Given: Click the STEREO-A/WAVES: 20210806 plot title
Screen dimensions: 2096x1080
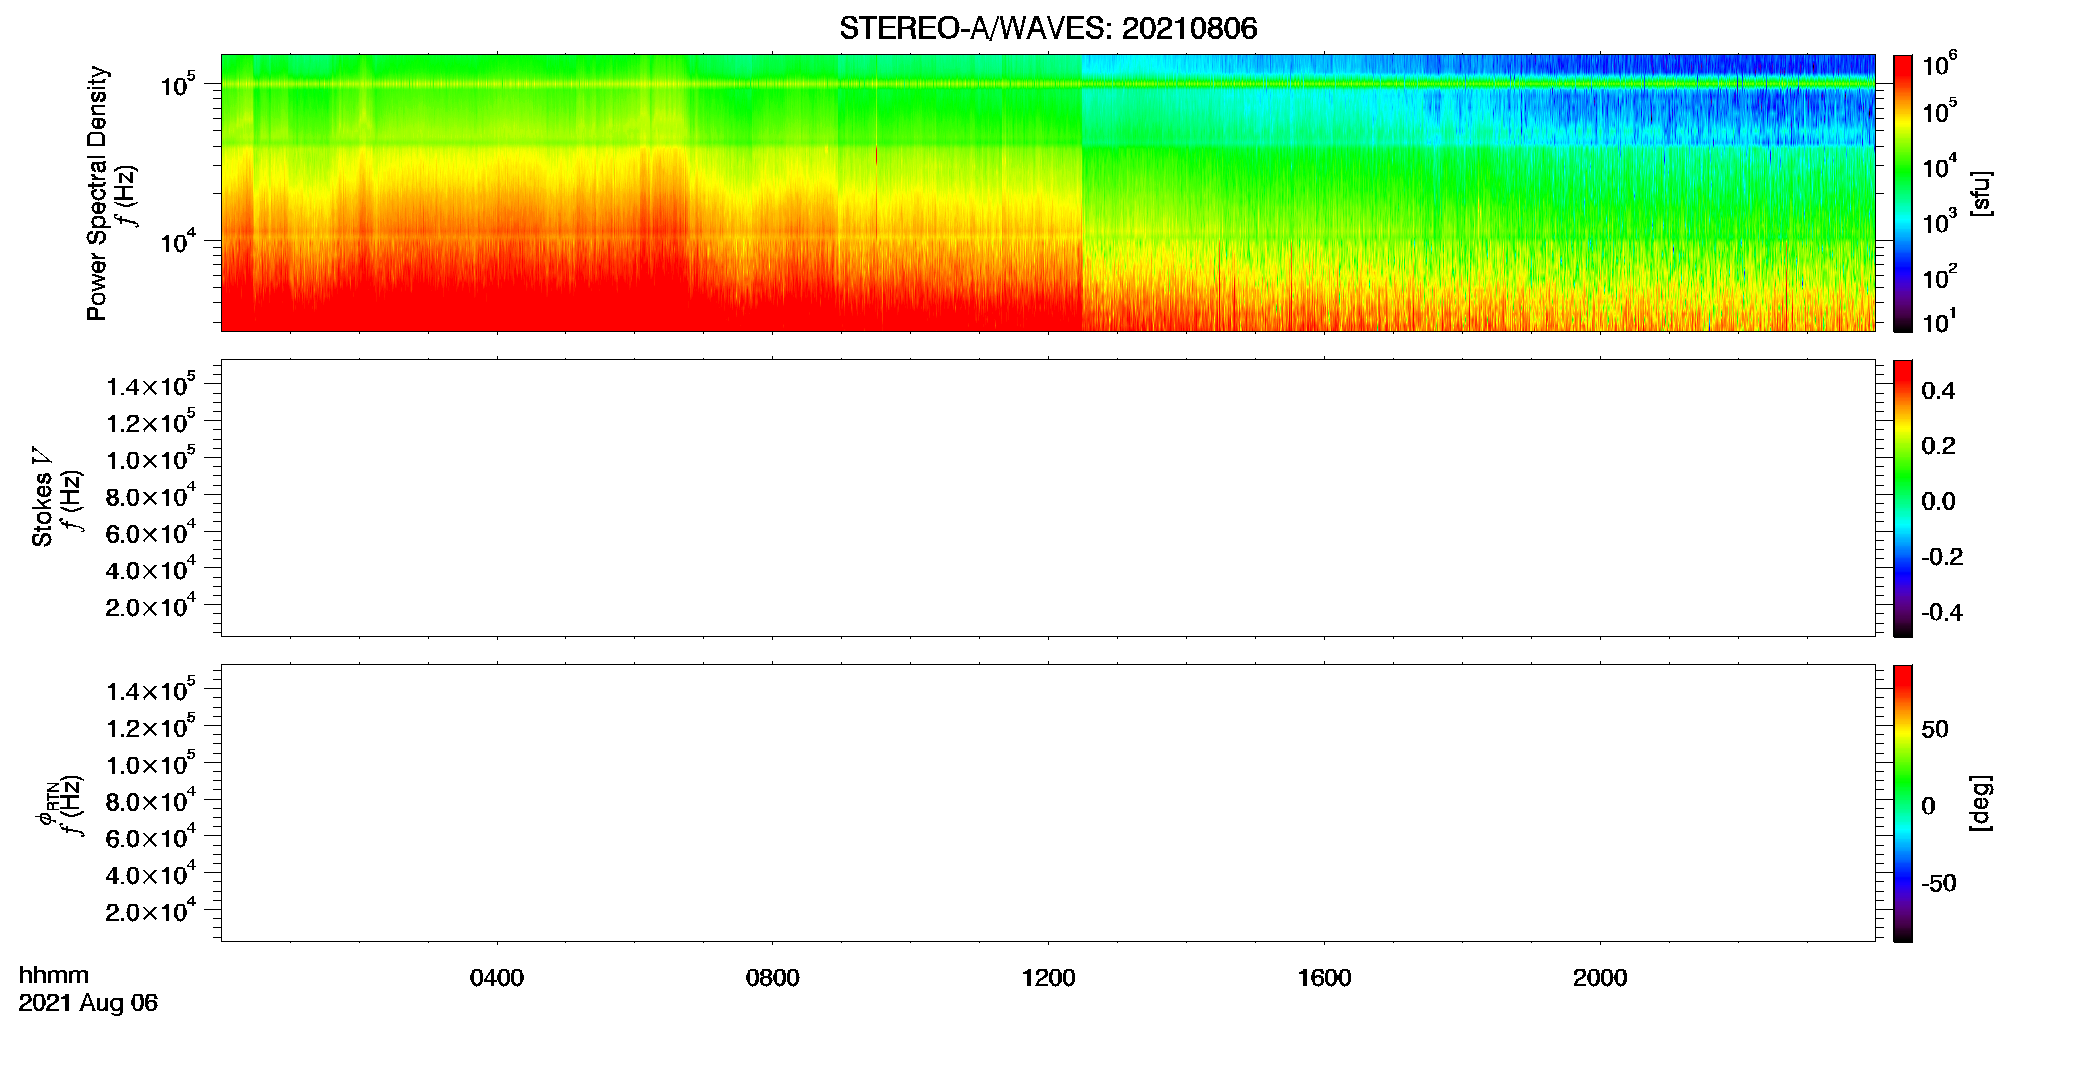Looking at the screenshot, I should tap(1048, 28).
